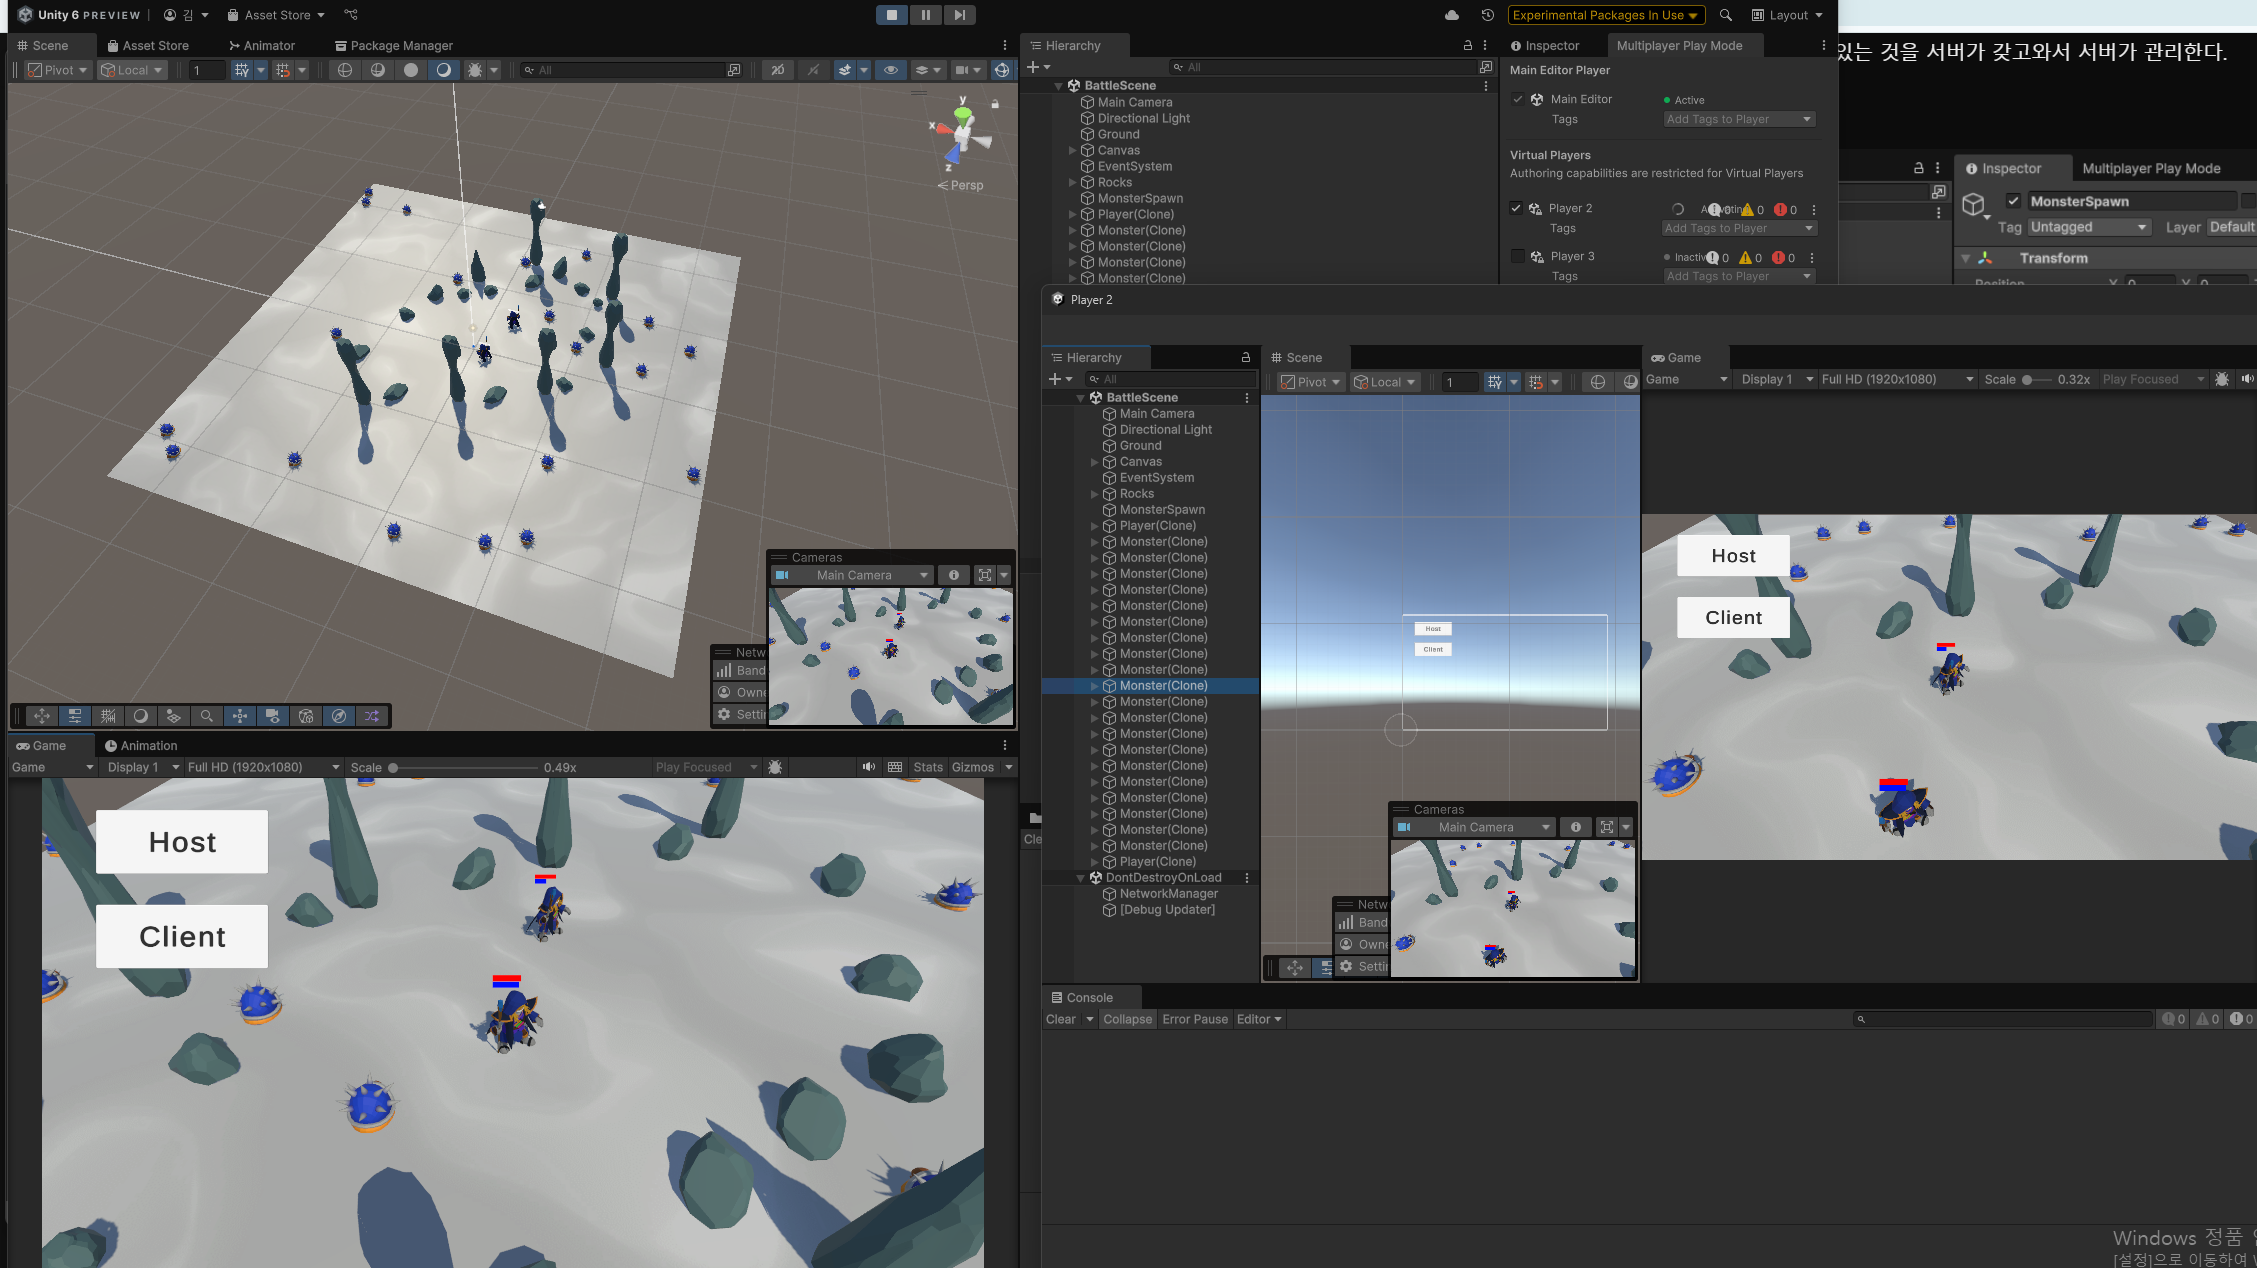Toggle the grid snapping icon in Scene toolbar
Screen dimensions: 2257x1268
(x=283, y=70)
